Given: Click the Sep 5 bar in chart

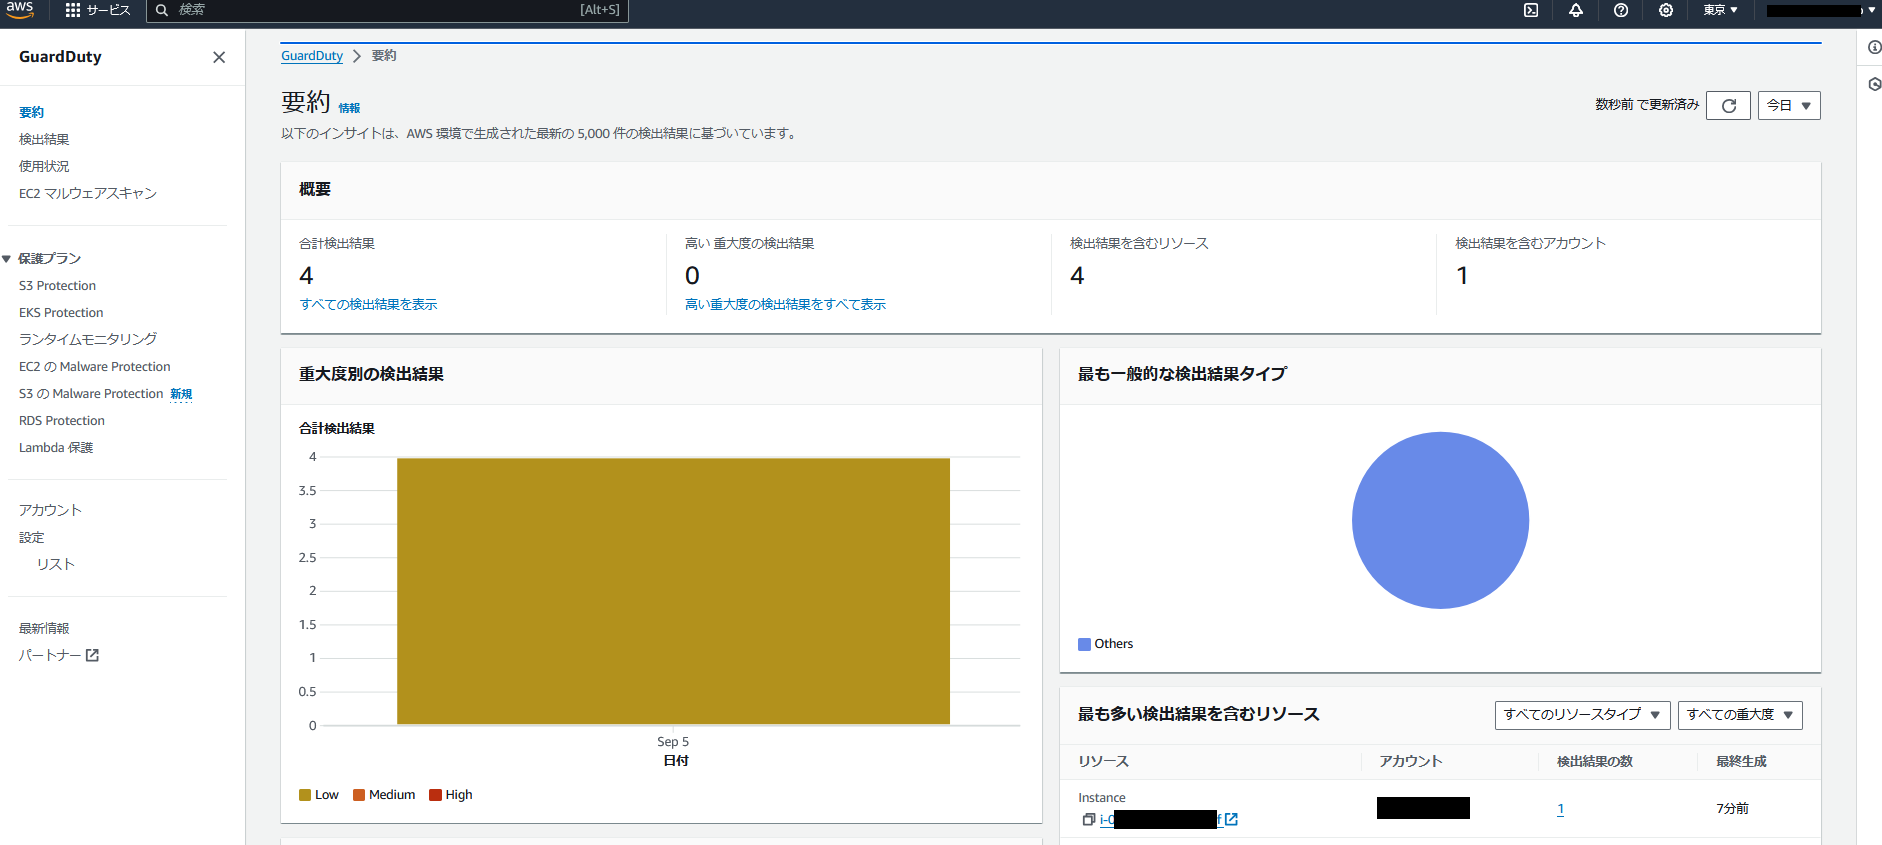Looking at the screenshot, I should click(673, 591).
